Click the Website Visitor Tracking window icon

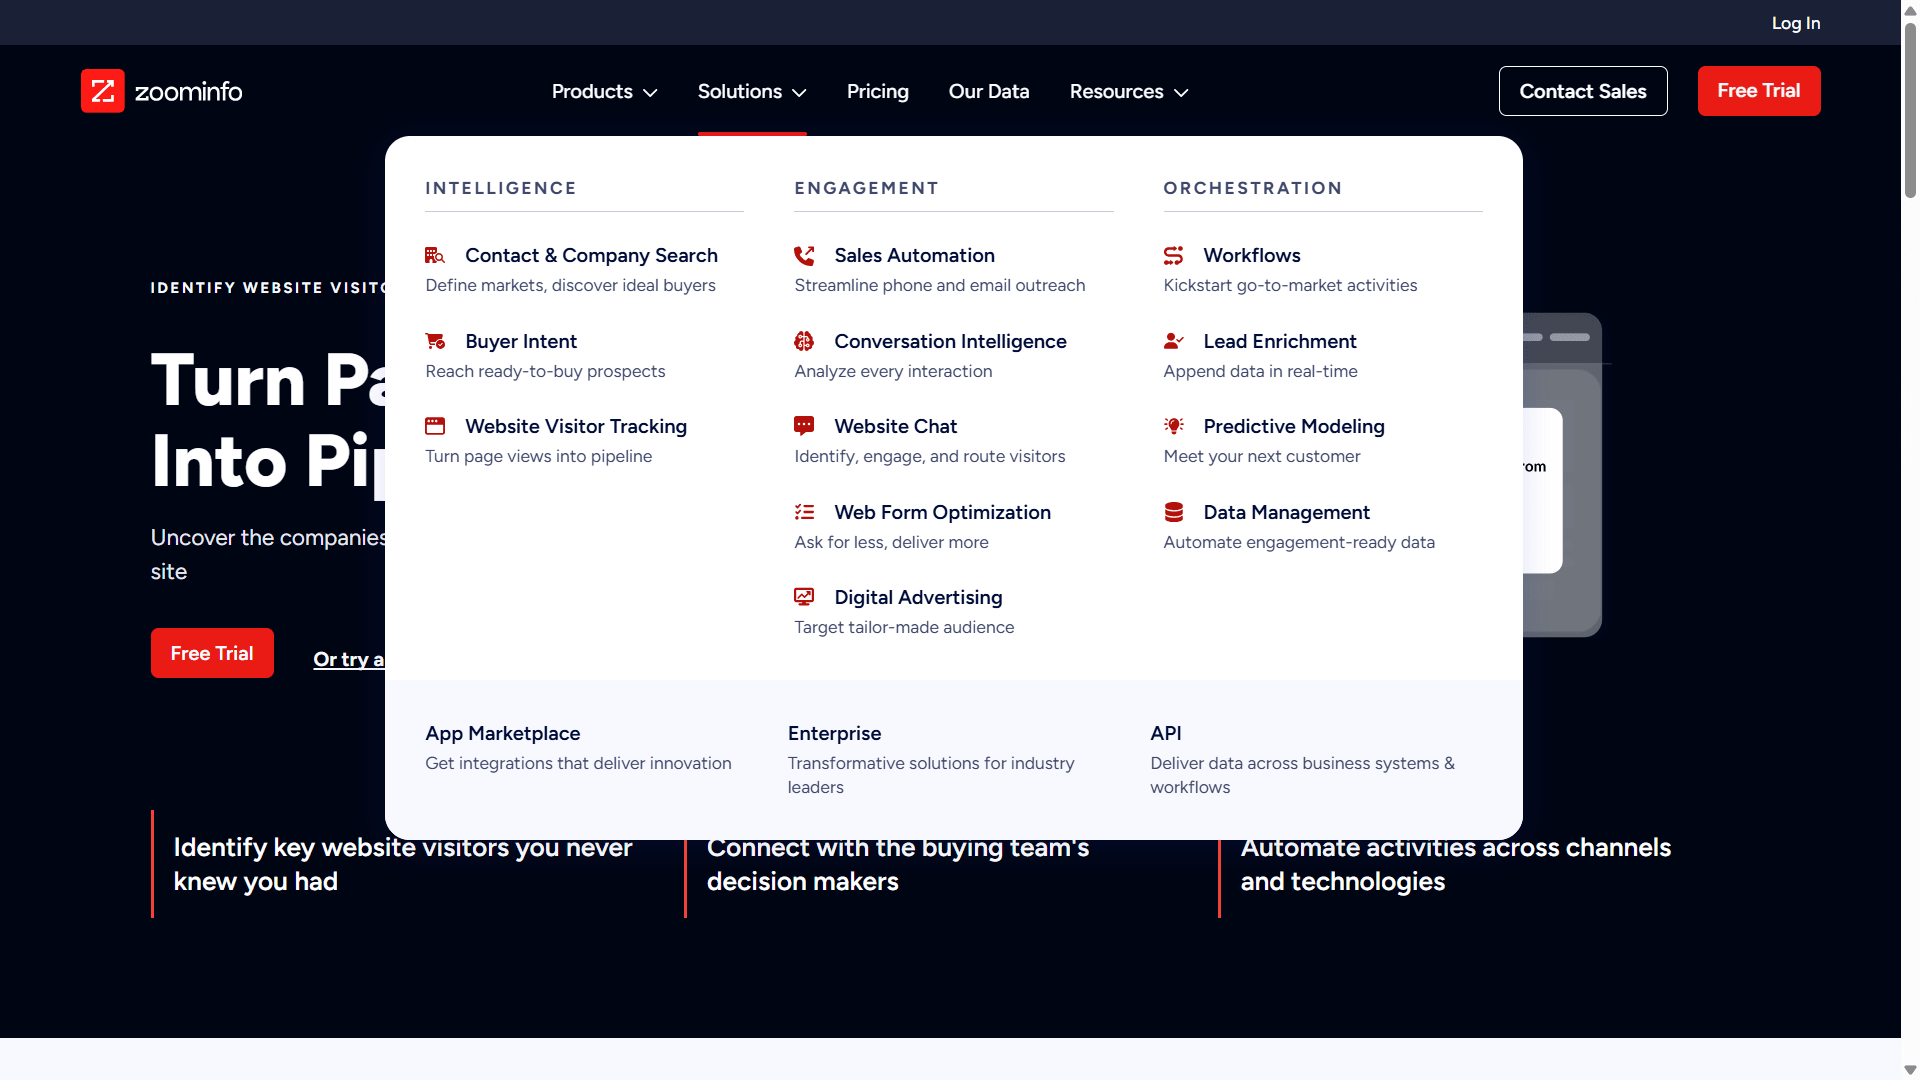tap(435, 426)
